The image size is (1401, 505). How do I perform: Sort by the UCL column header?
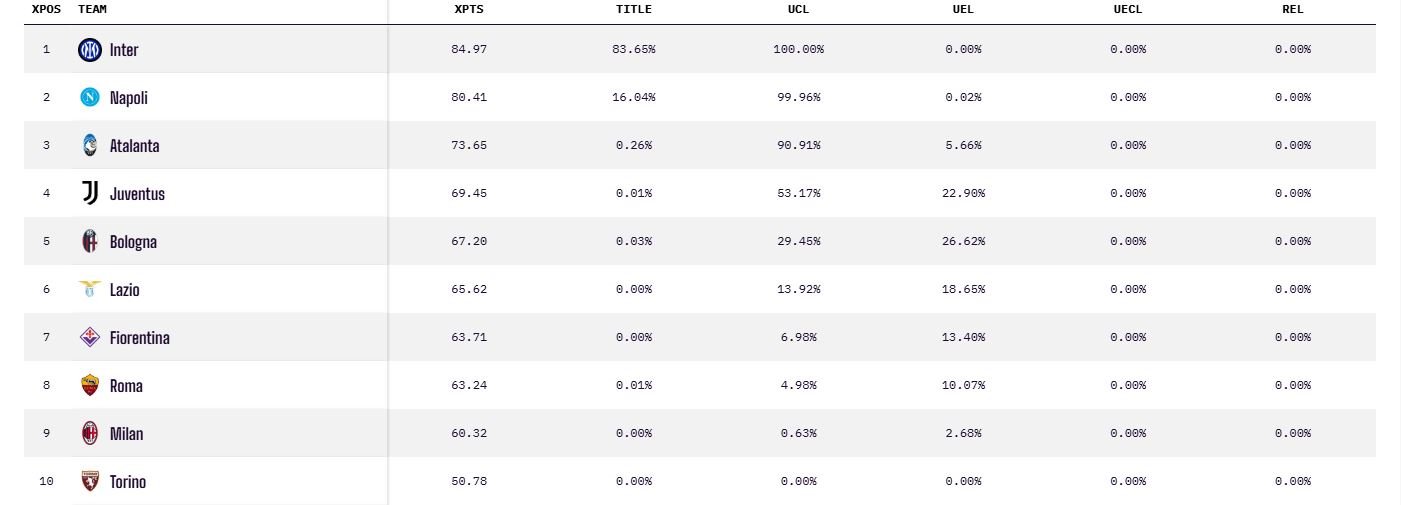[x=798, y=9]
